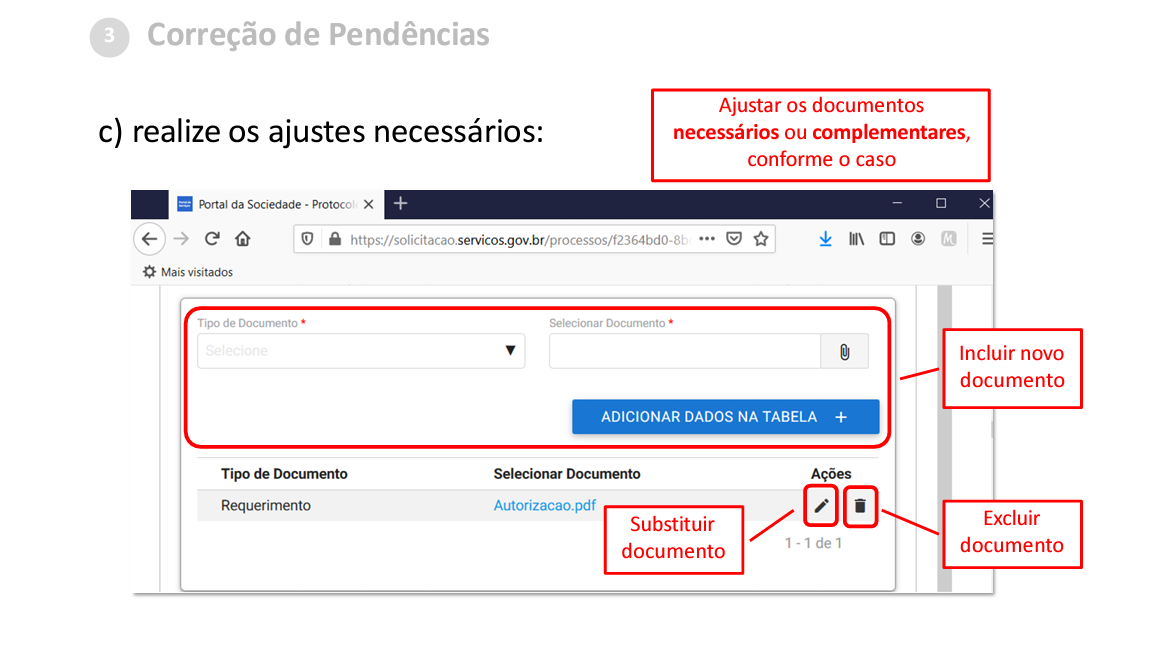
Task: Open Firefox account profile icon
Action: 918,239
